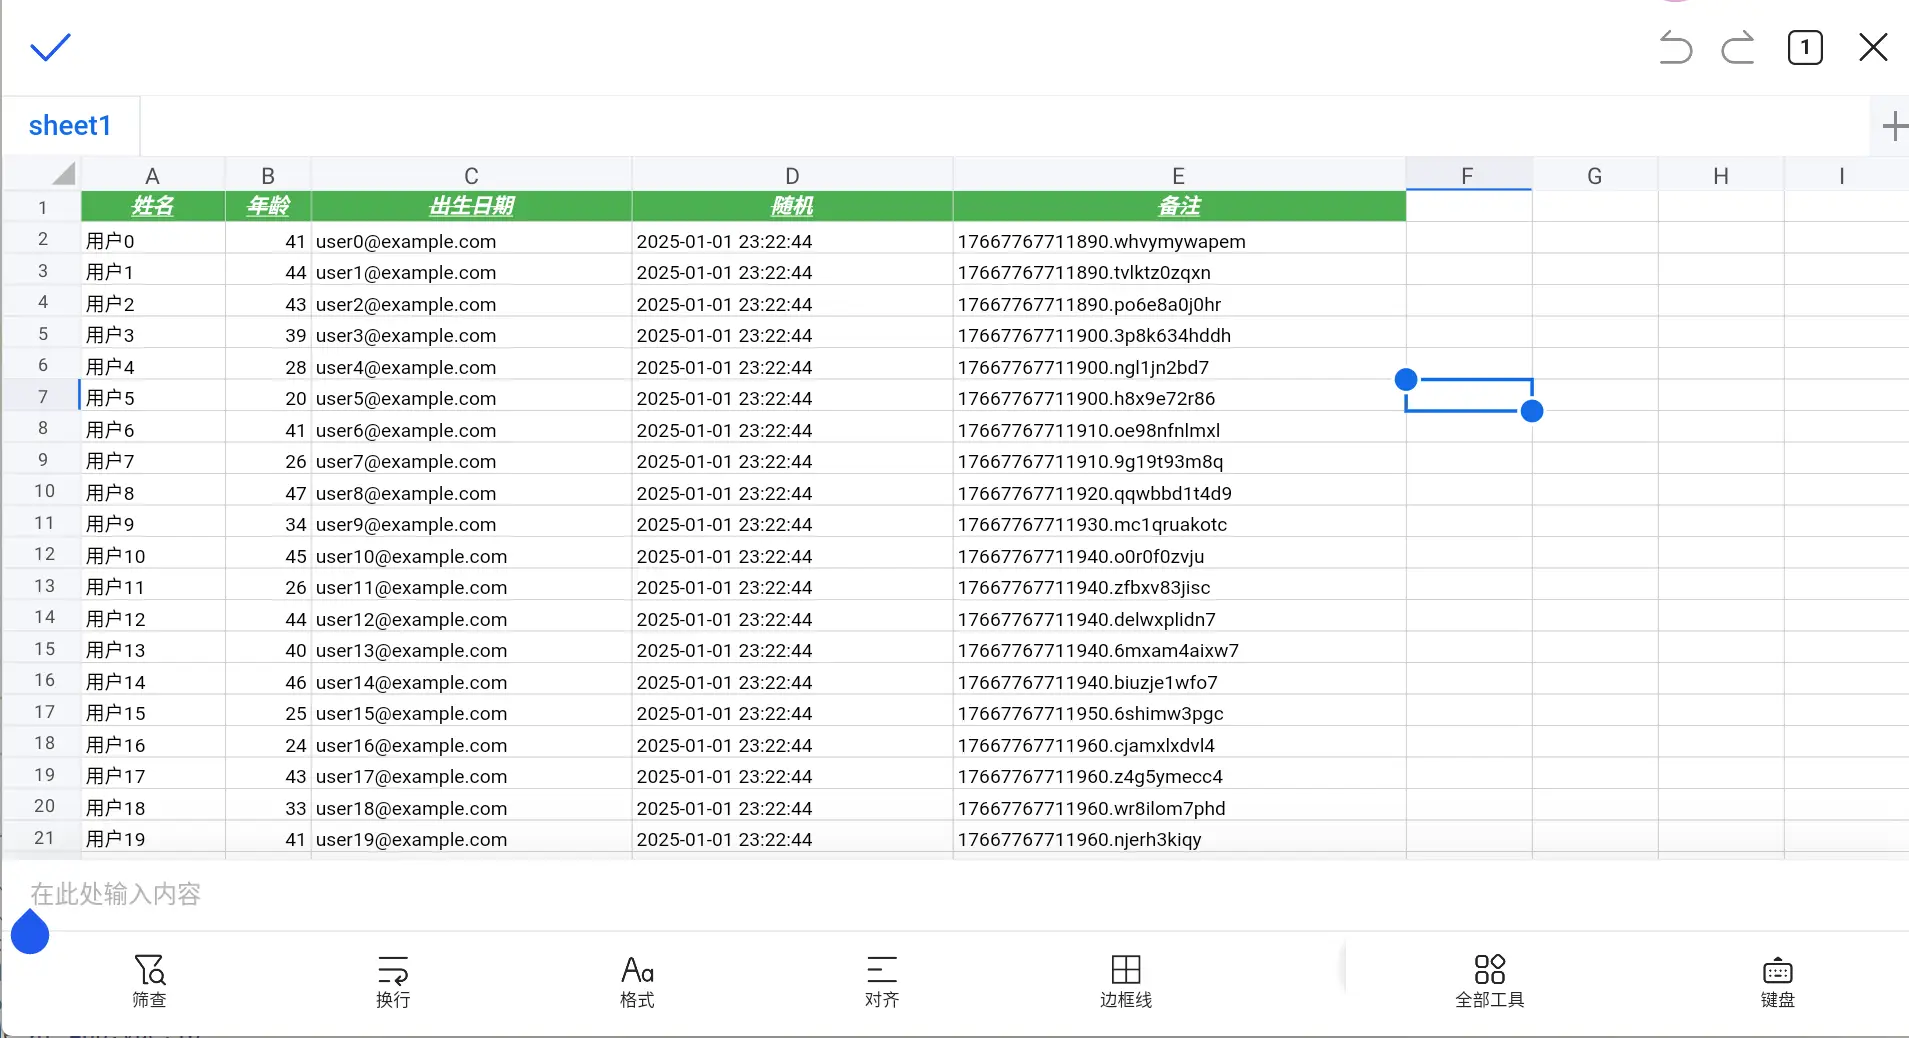
Task: Click the cell input field placeholder
Action: [x=115, y=894]
